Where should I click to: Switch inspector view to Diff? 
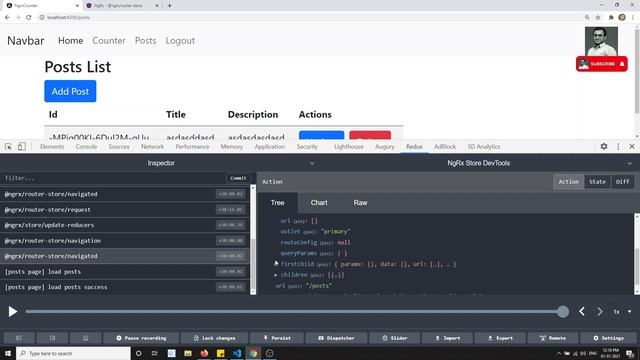[622, 182]
